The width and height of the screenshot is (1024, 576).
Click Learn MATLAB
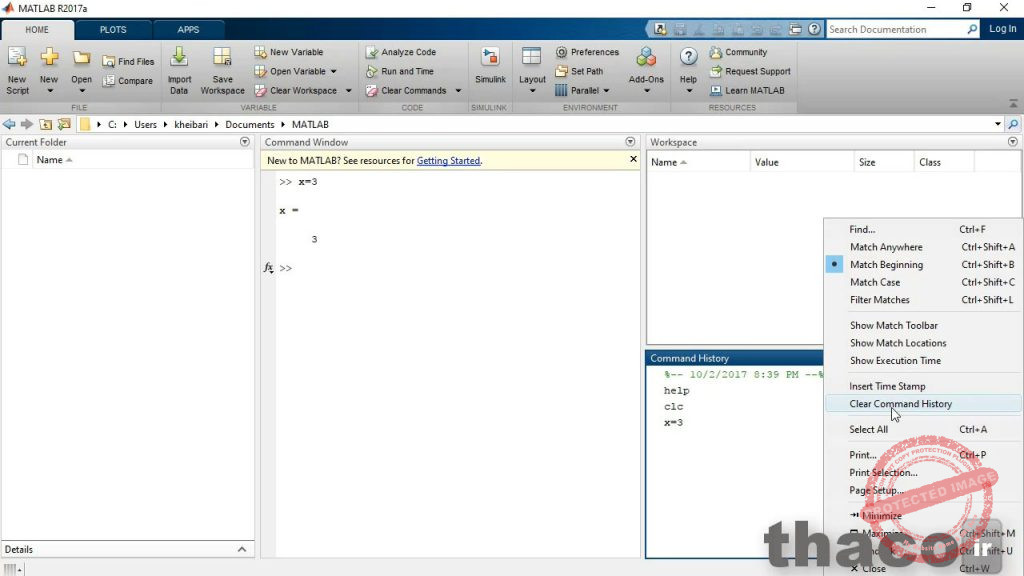click(748, 91)
